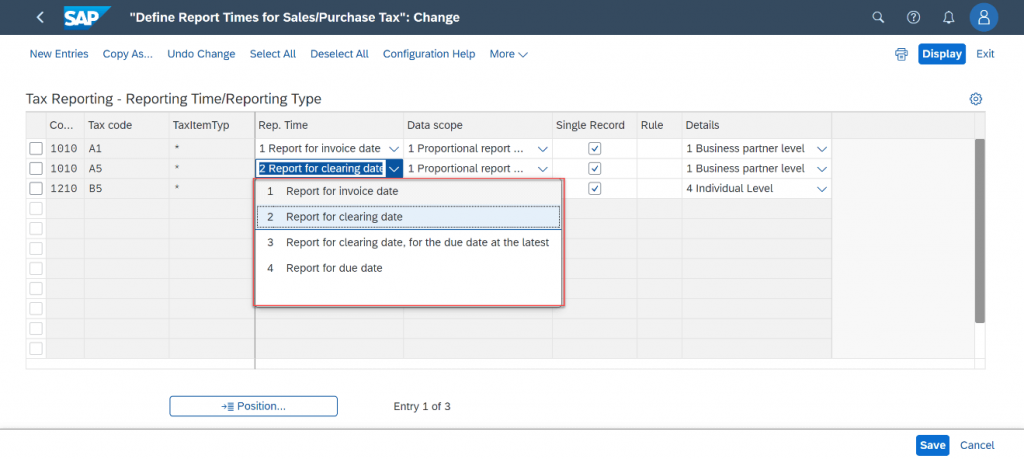Open Rep. Time dropdown for A1 row
Screen dimensions: 1024x459
(x=394, y=149)
